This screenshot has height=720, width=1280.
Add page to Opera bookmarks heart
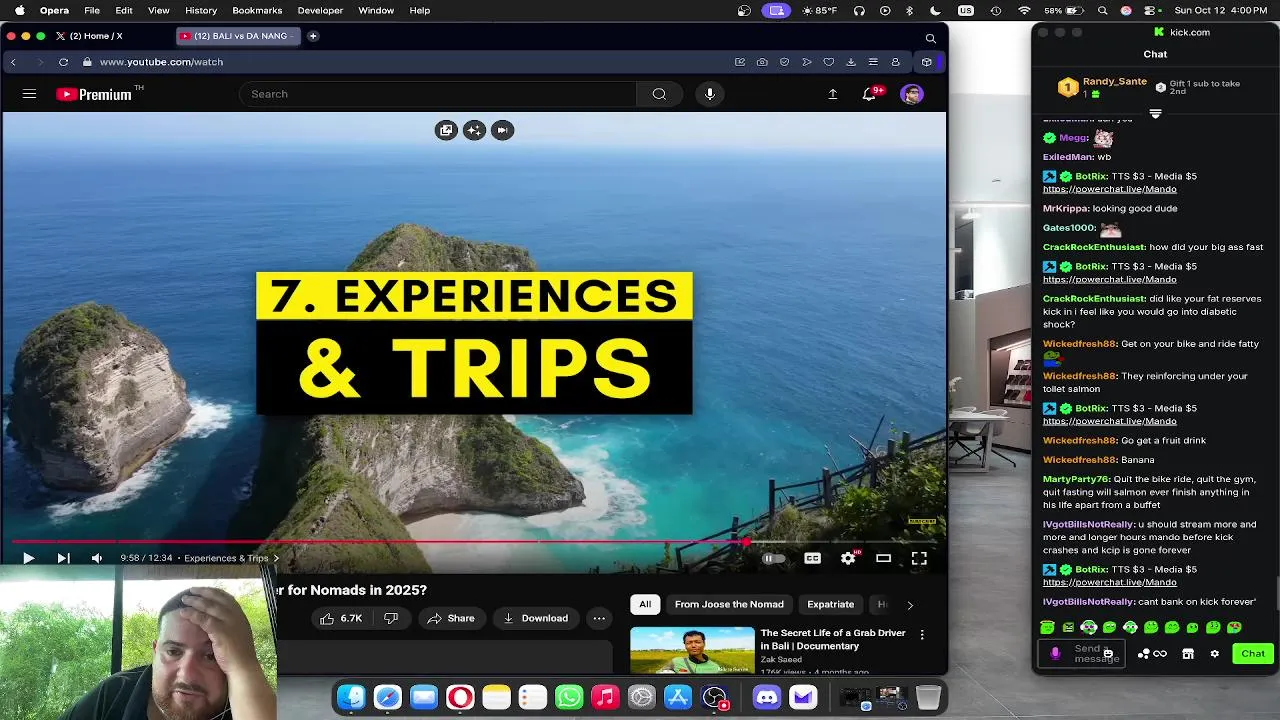pyautogui.click(x=828, y=62)
